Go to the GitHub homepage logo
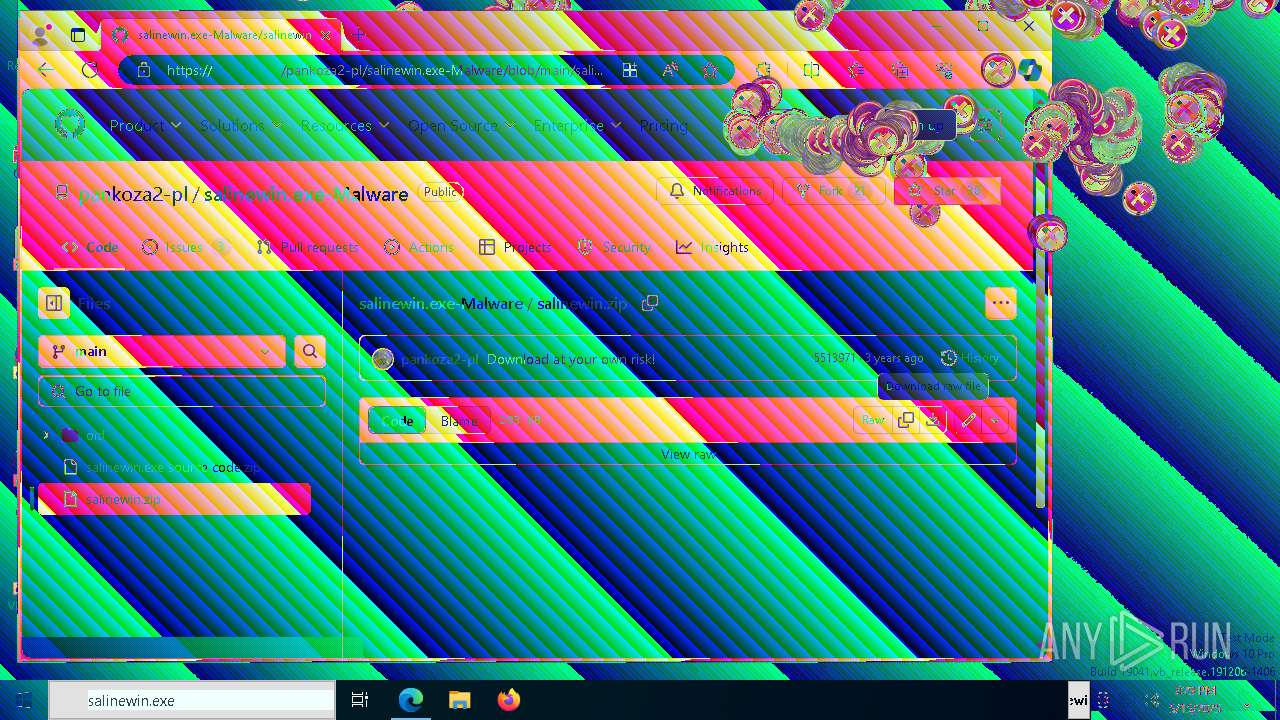The height and width of the screenshot is (720, 1280). pyautogui.click(x=70, y=125)
